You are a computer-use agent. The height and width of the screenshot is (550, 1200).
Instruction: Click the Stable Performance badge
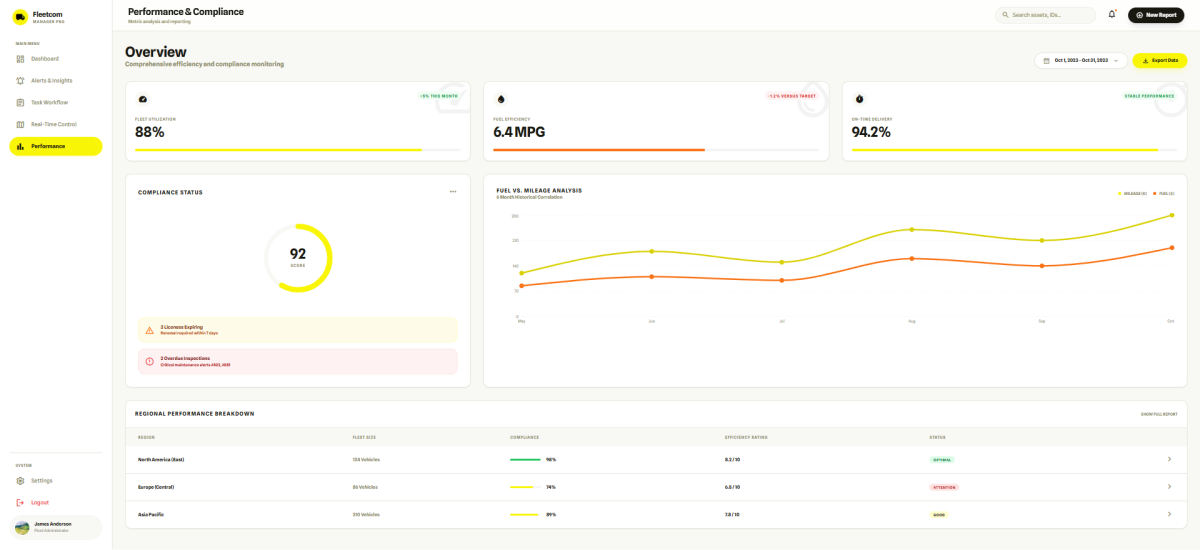click(1150, 96)
